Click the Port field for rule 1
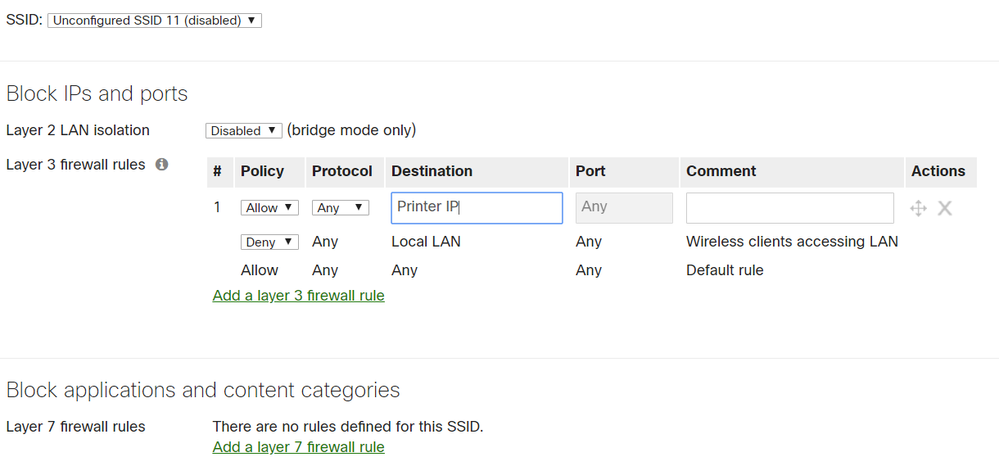This screenshot has width=999, height=471. [624, 208]
